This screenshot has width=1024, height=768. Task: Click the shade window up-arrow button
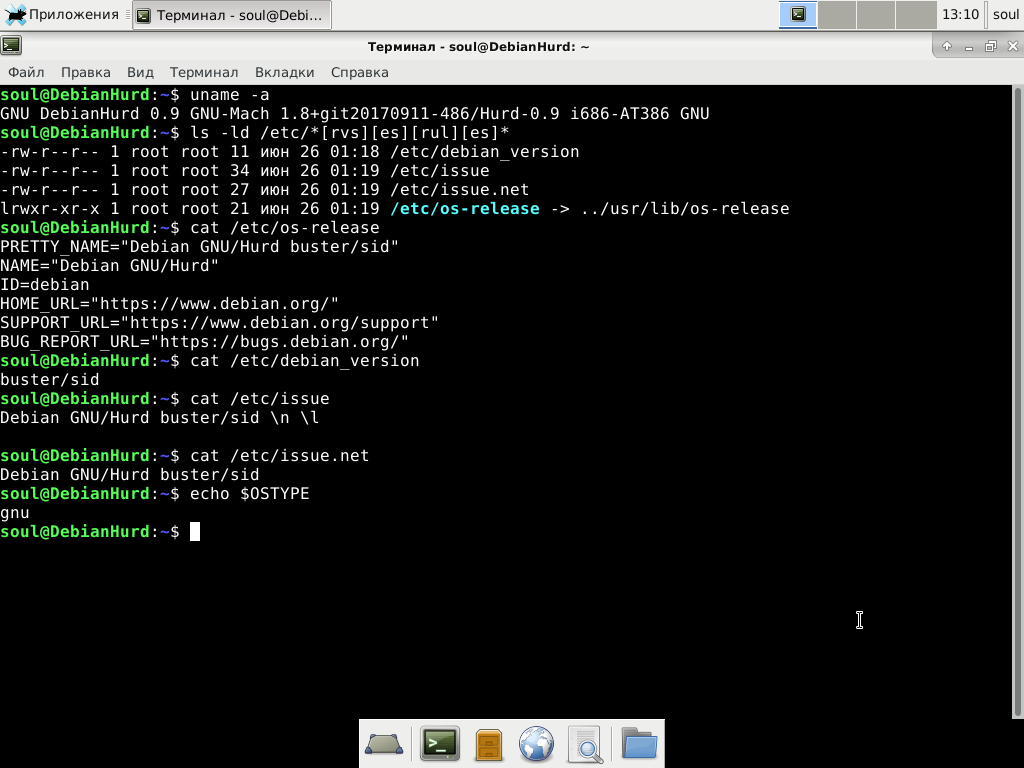[x=946, y=46]
